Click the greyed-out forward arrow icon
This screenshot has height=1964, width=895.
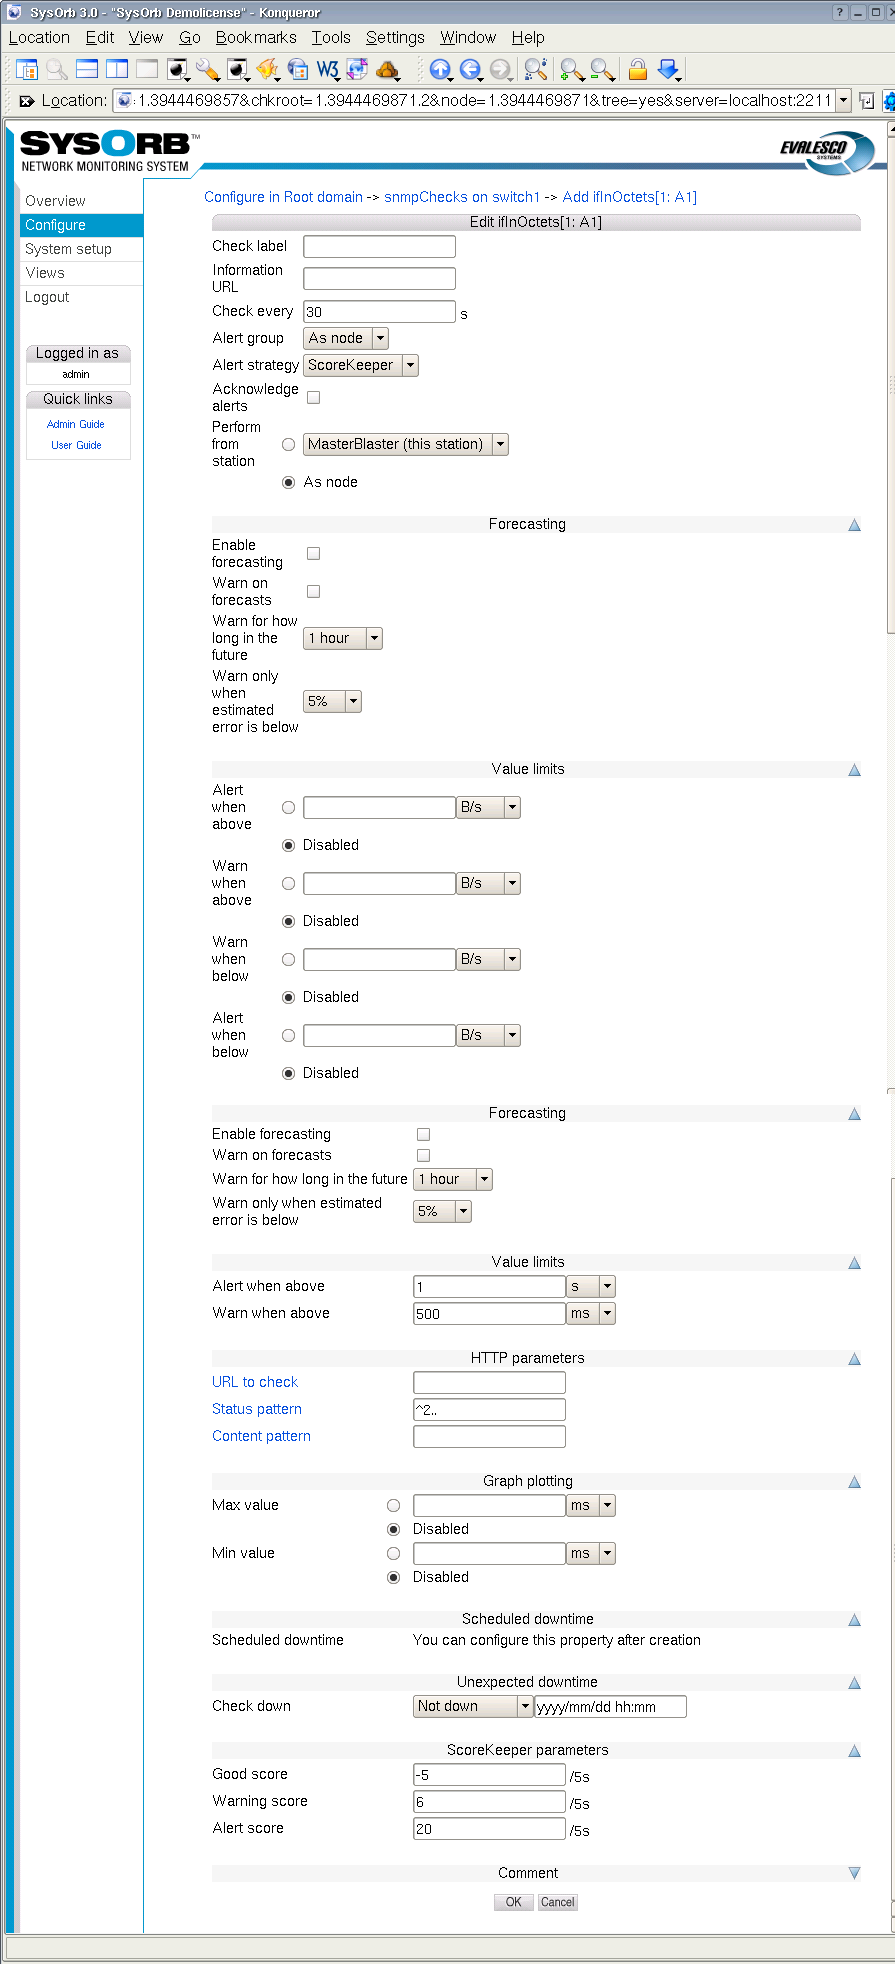(500, 69)
